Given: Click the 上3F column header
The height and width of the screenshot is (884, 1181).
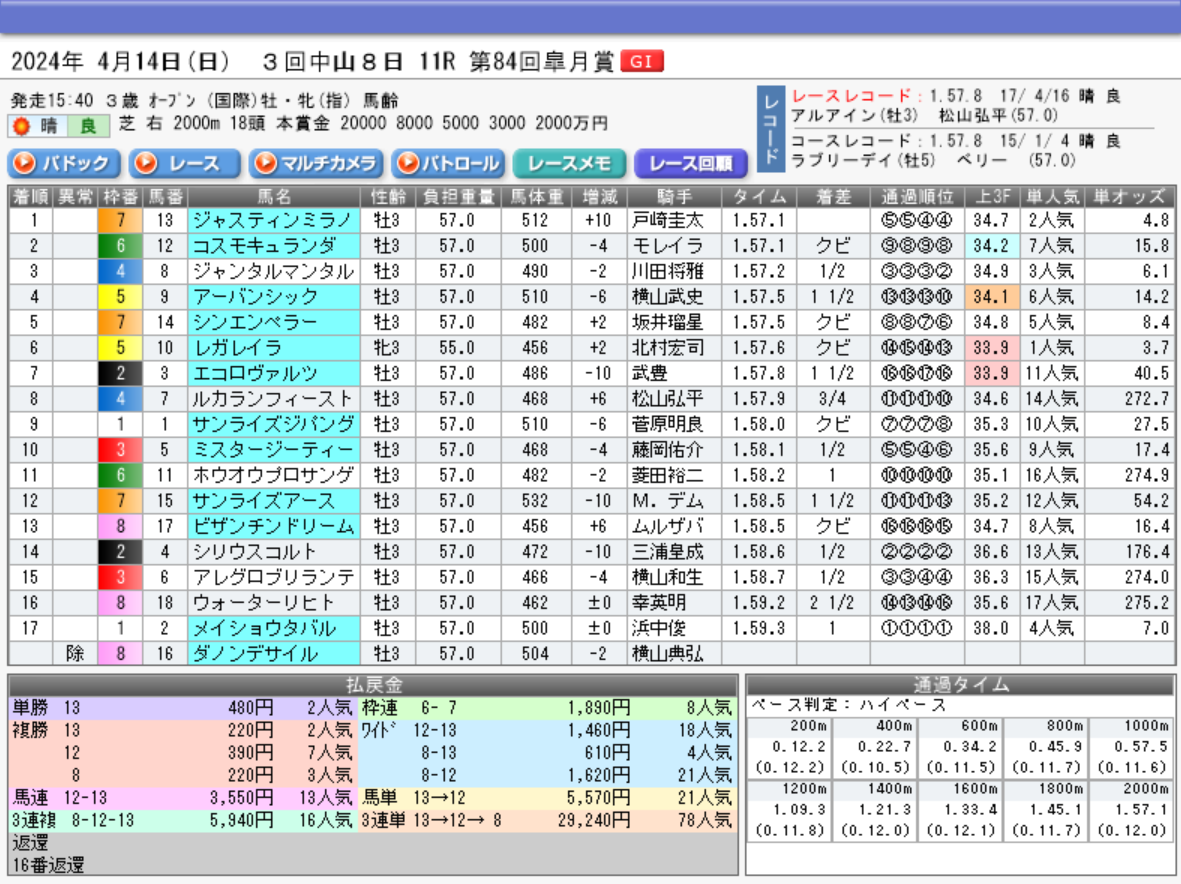Looking at the screenshot, I should pos(992,197).
